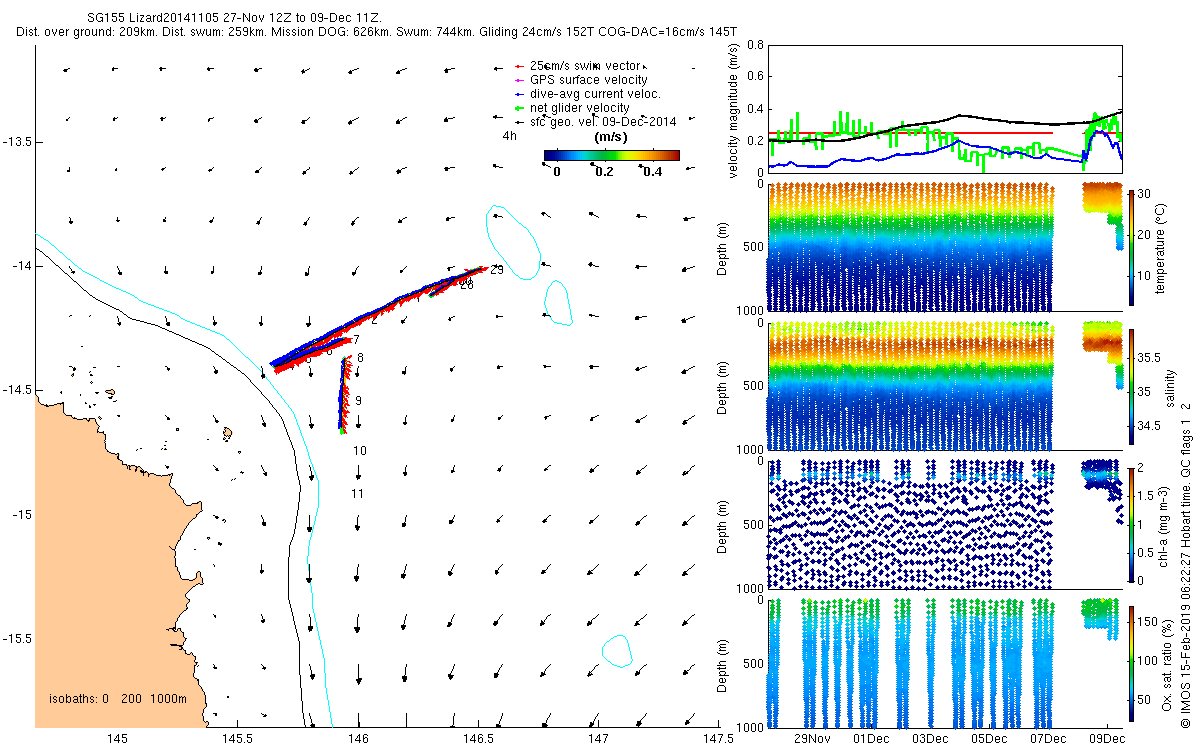Click the temperature colorbar

tap(1131, 246)
